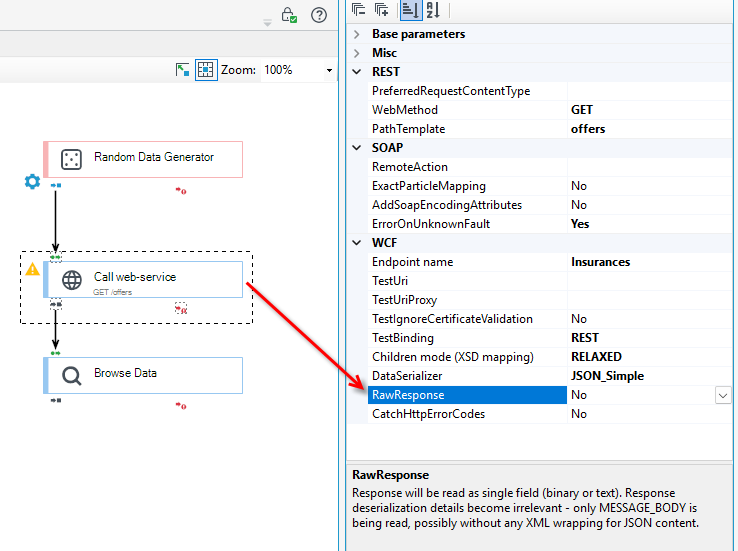The image size is (738, 551).
Task: Select the Categorized view button
Action: click(410, 10)
